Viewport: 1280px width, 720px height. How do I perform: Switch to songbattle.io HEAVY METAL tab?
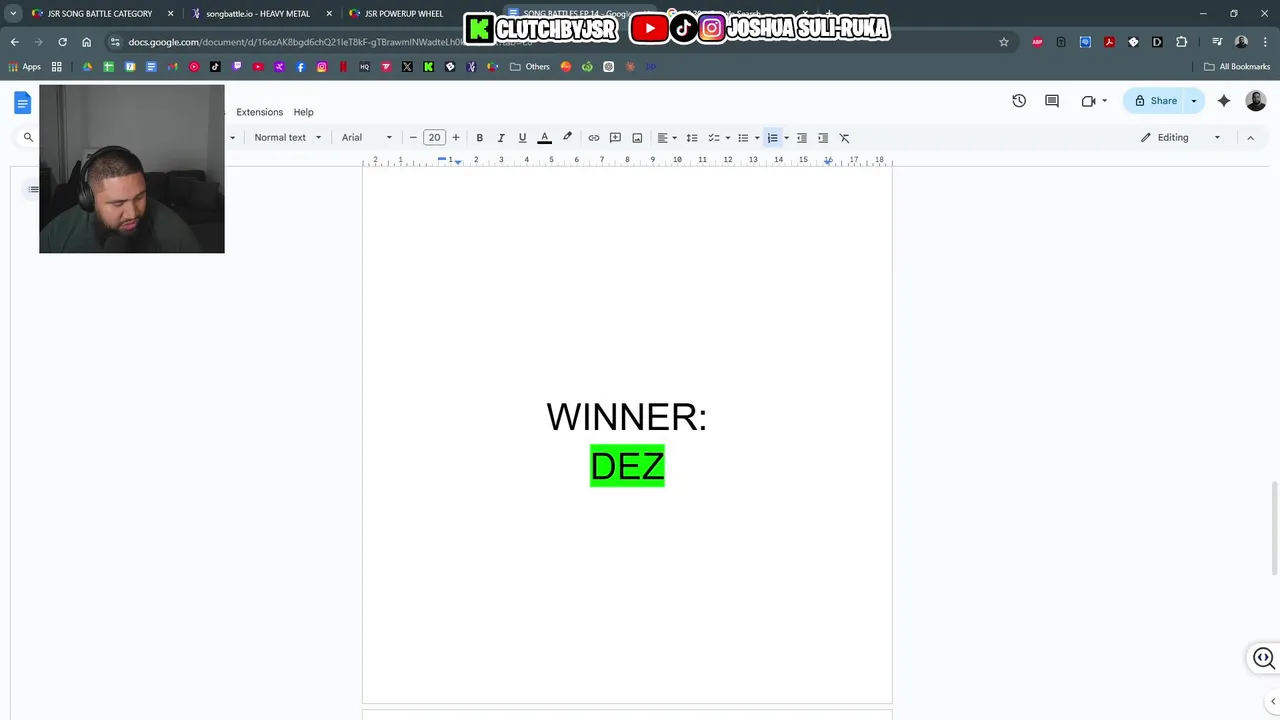click(x=258, y=14)
